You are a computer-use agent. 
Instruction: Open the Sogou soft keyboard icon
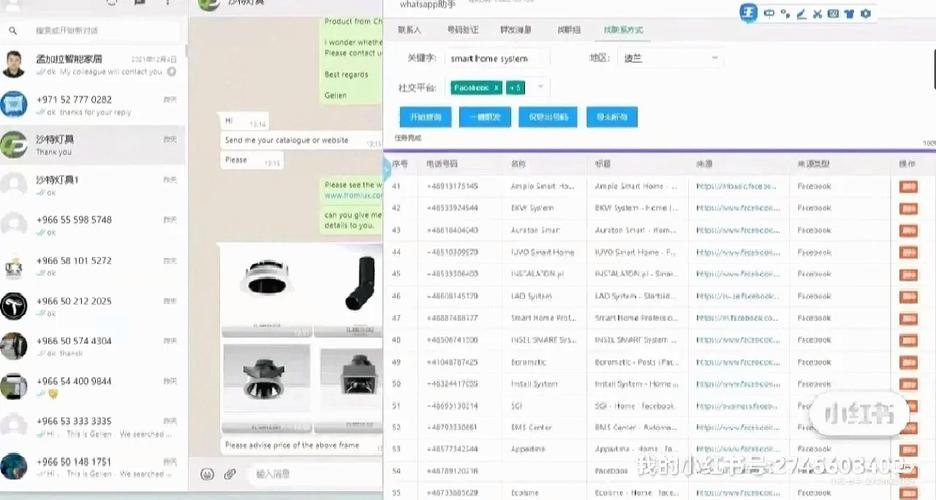click(x=833, y=13)
